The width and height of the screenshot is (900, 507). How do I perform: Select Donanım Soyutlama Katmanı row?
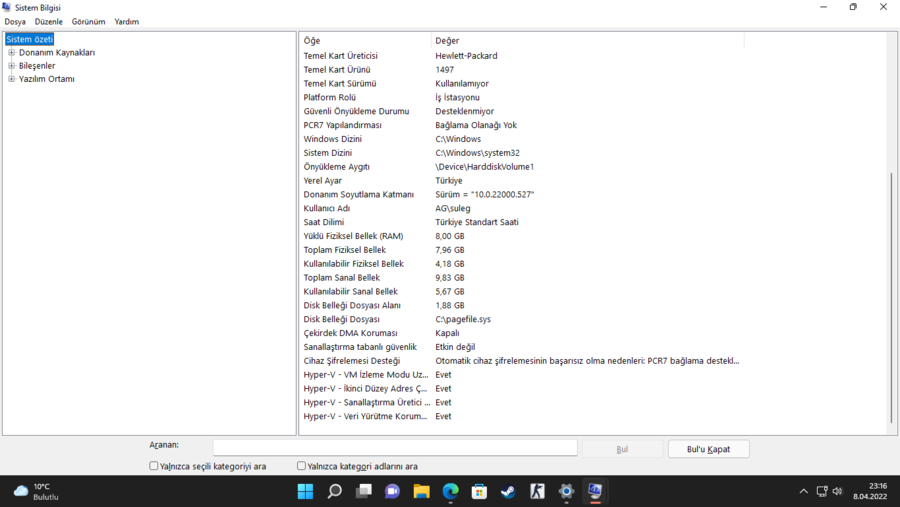point(522,194)
